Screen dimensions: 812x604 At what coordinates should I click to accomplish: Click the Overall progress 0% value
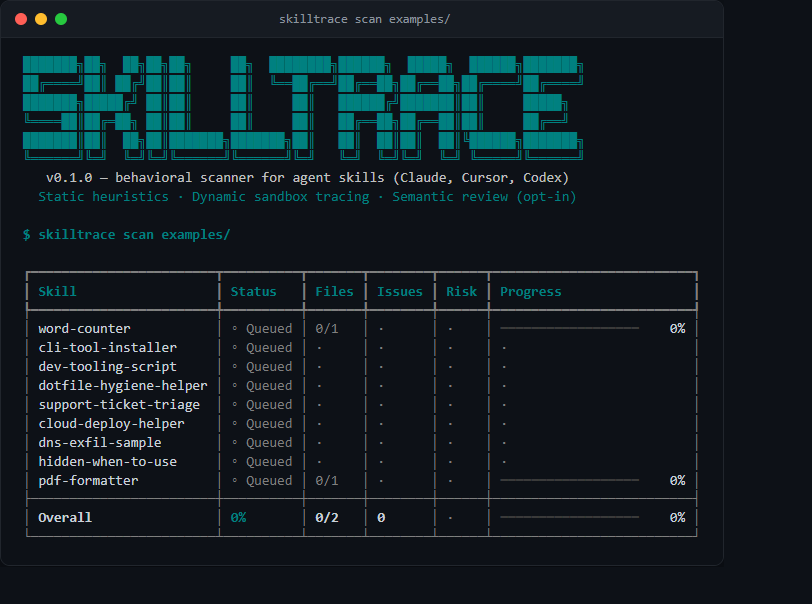pos(677,517)
